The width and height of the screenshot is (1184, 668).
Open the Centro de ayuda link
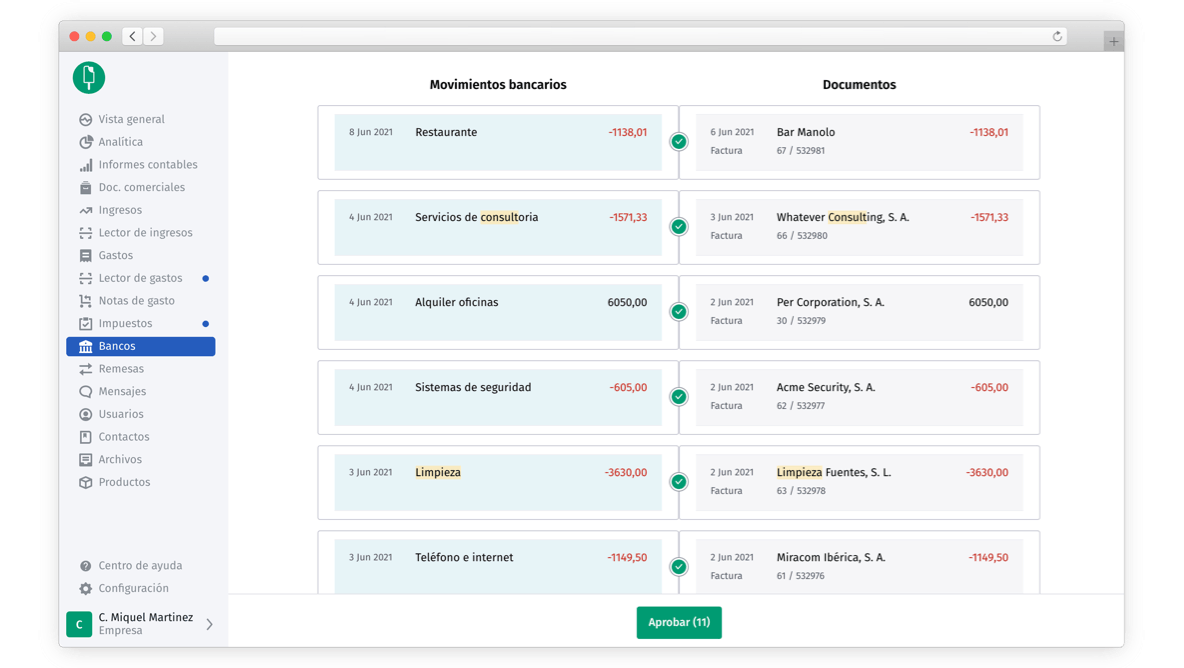[x=140, y=566]
